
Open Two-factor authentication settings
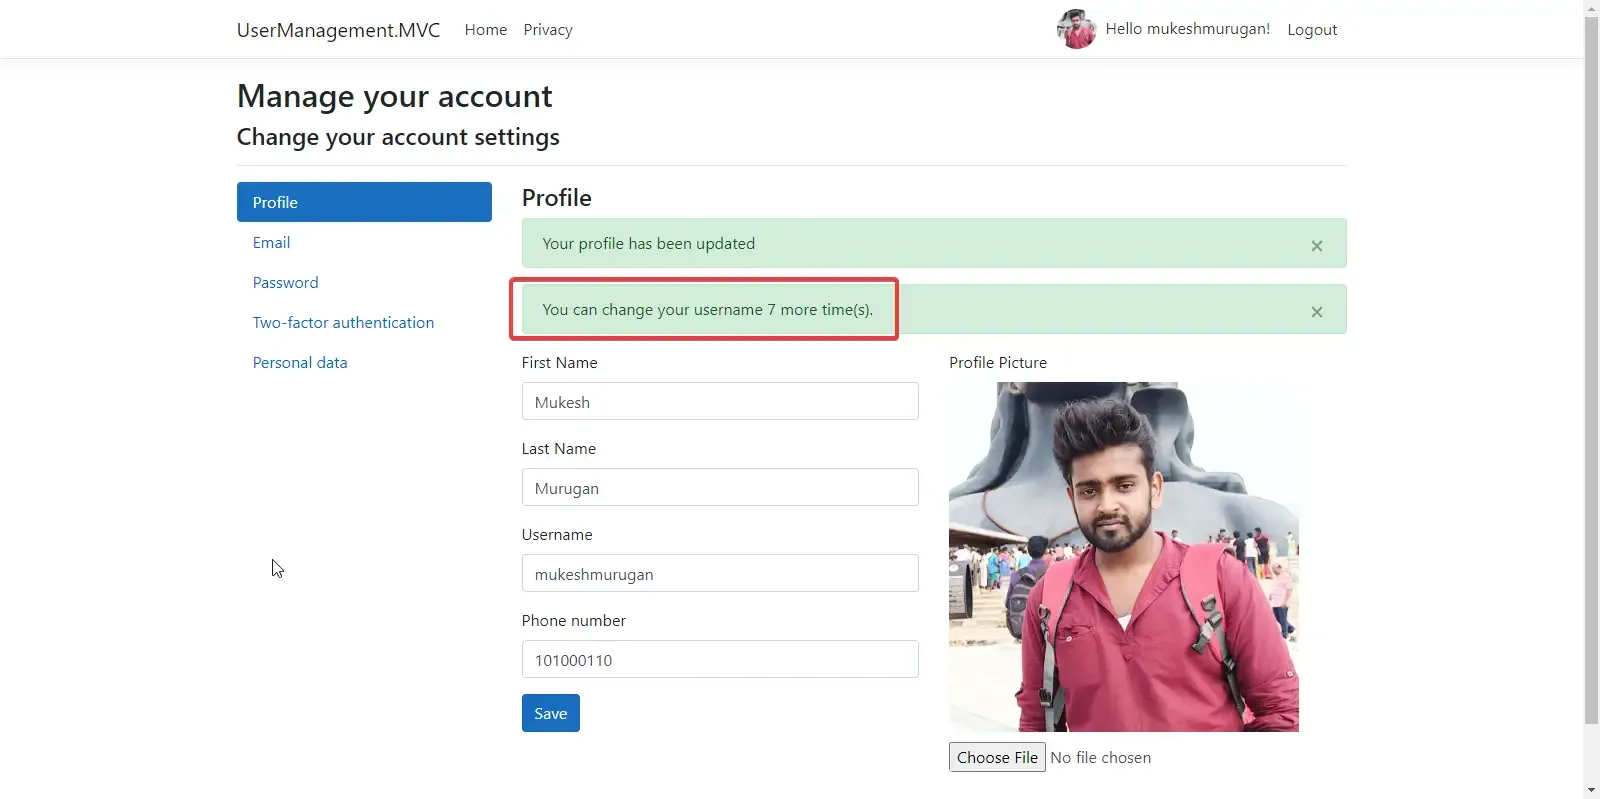pyautogui.click(x=343, y=322)
